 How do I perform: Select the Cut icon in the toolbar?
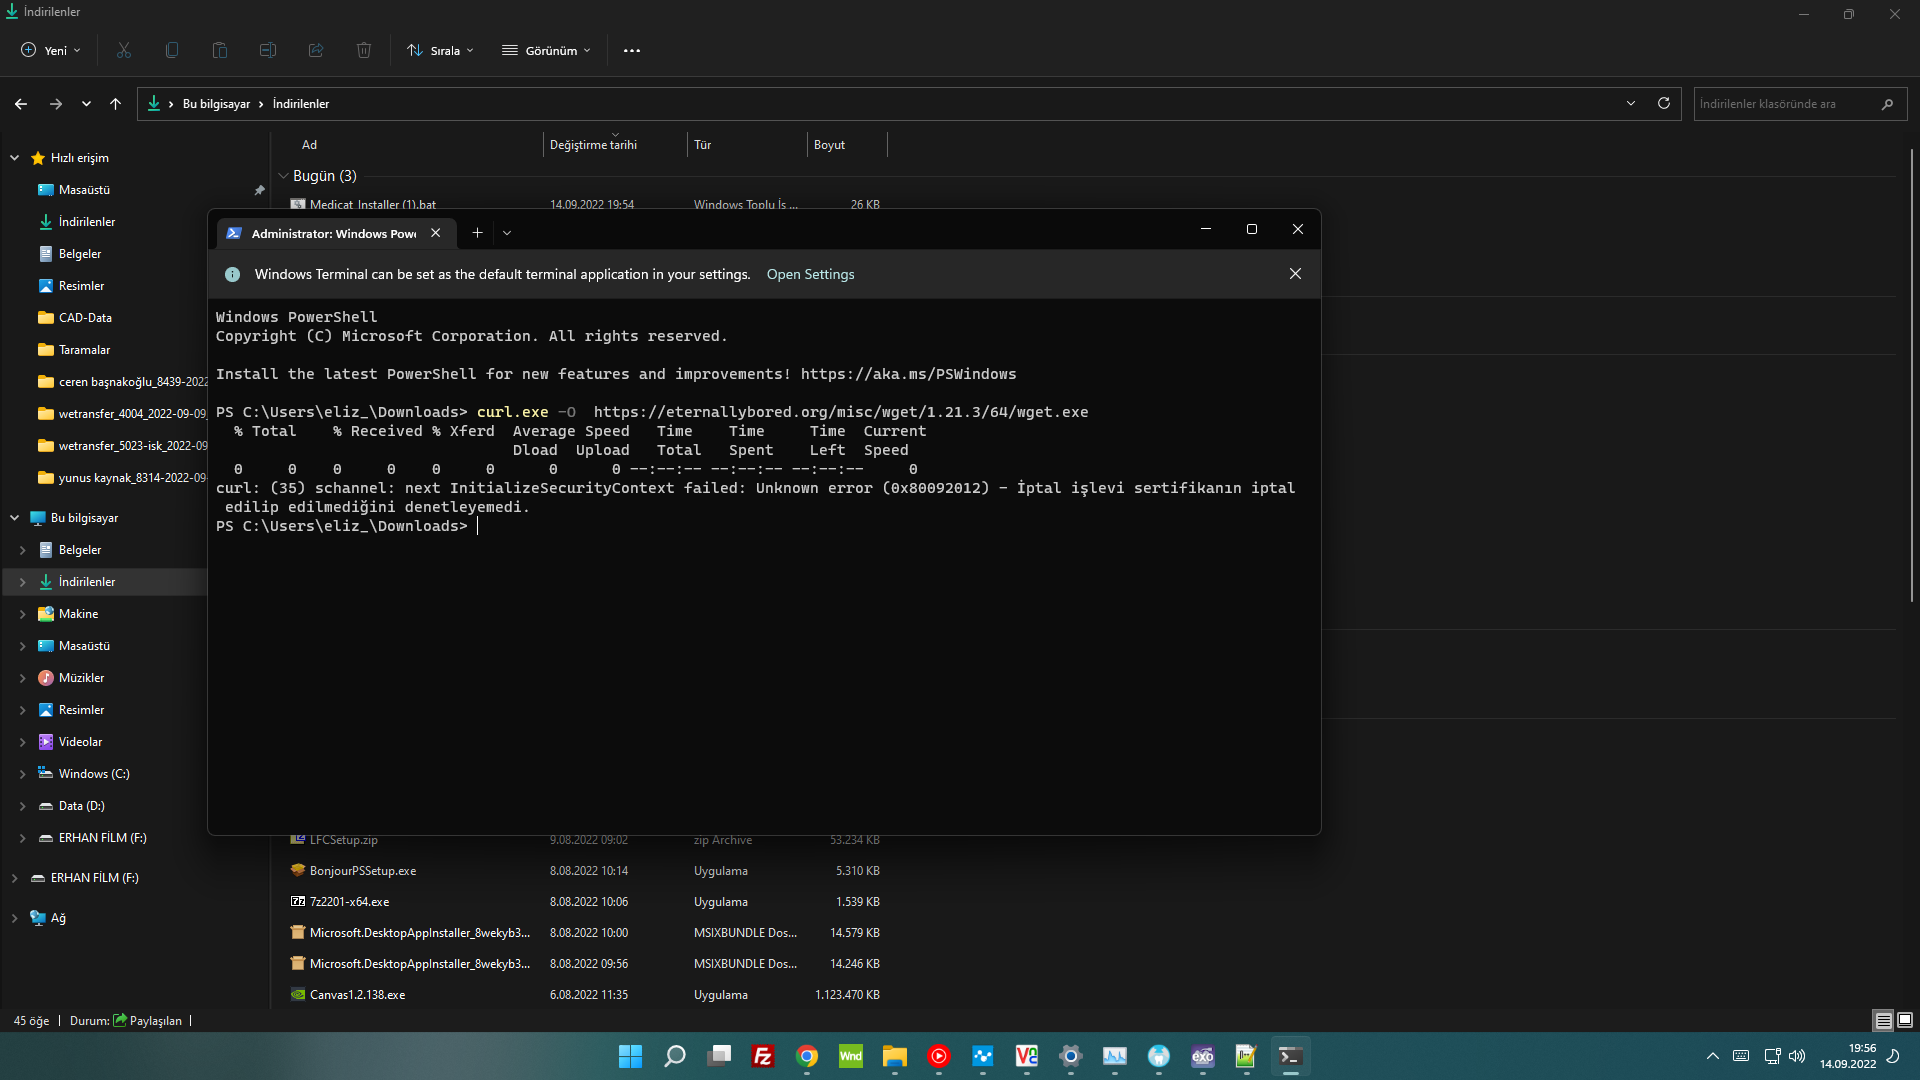(x=123, y=50)
